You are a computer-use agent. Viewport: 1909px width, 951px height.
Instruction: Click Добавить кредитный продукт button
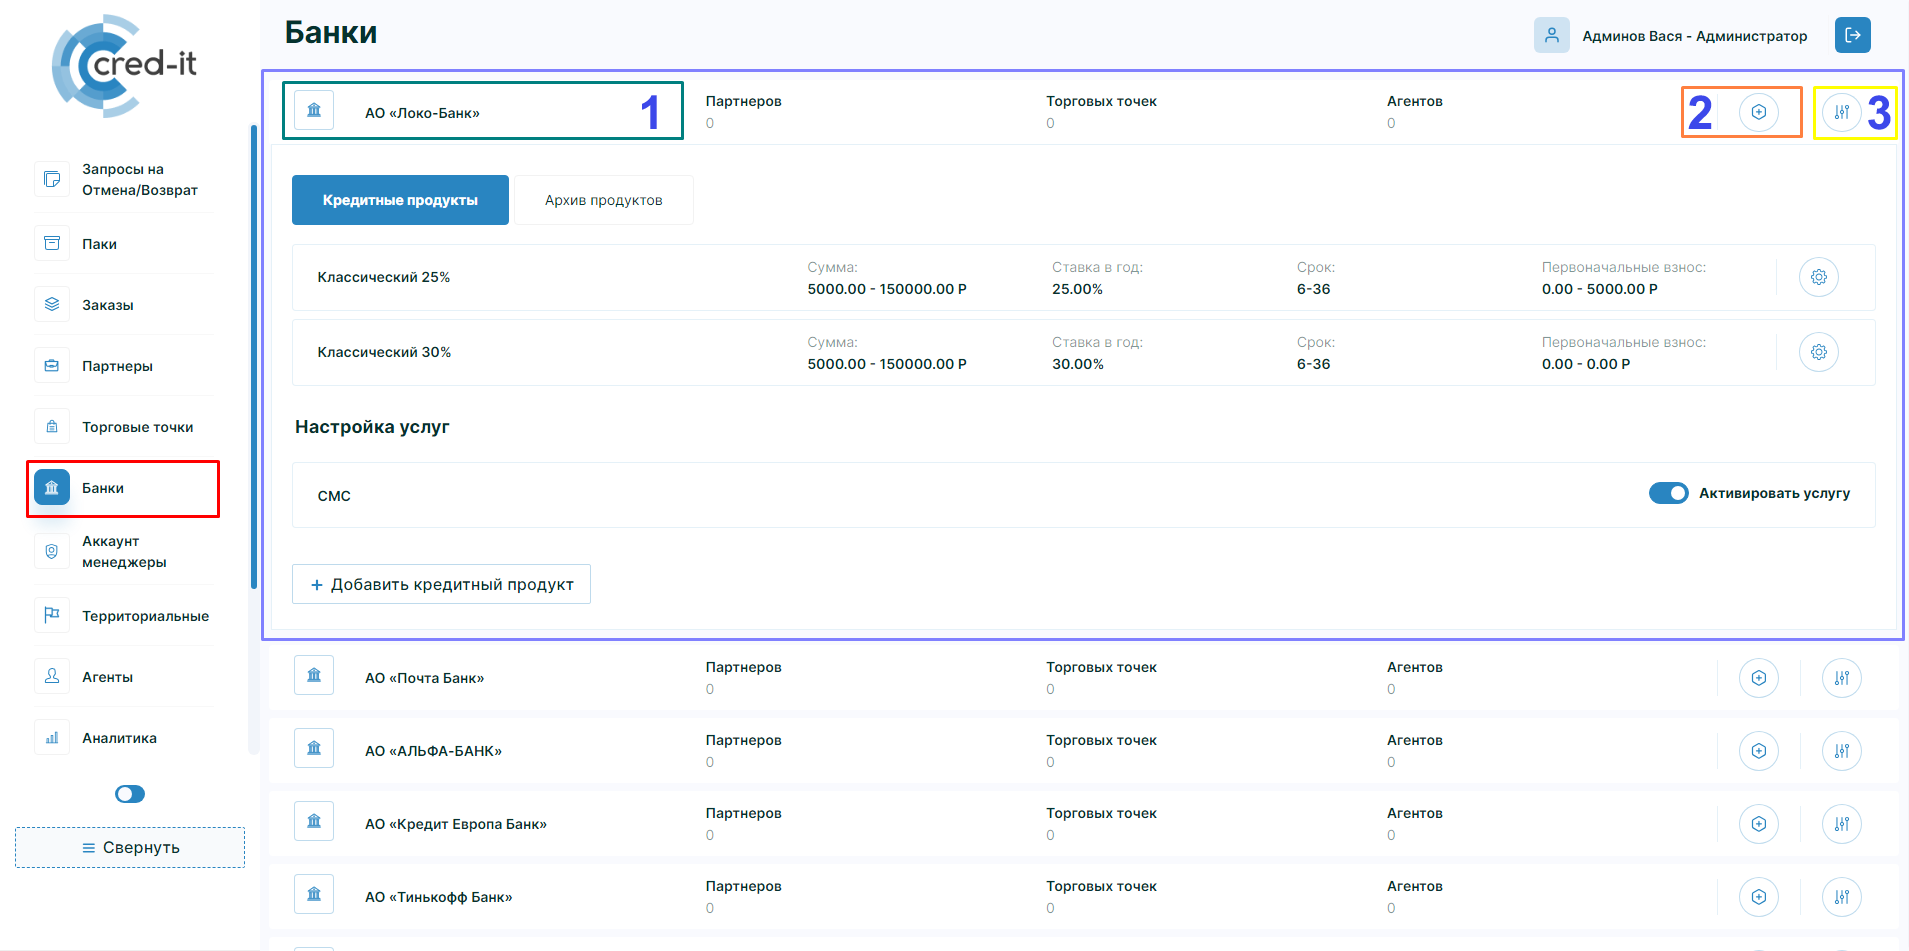[441, 584]
